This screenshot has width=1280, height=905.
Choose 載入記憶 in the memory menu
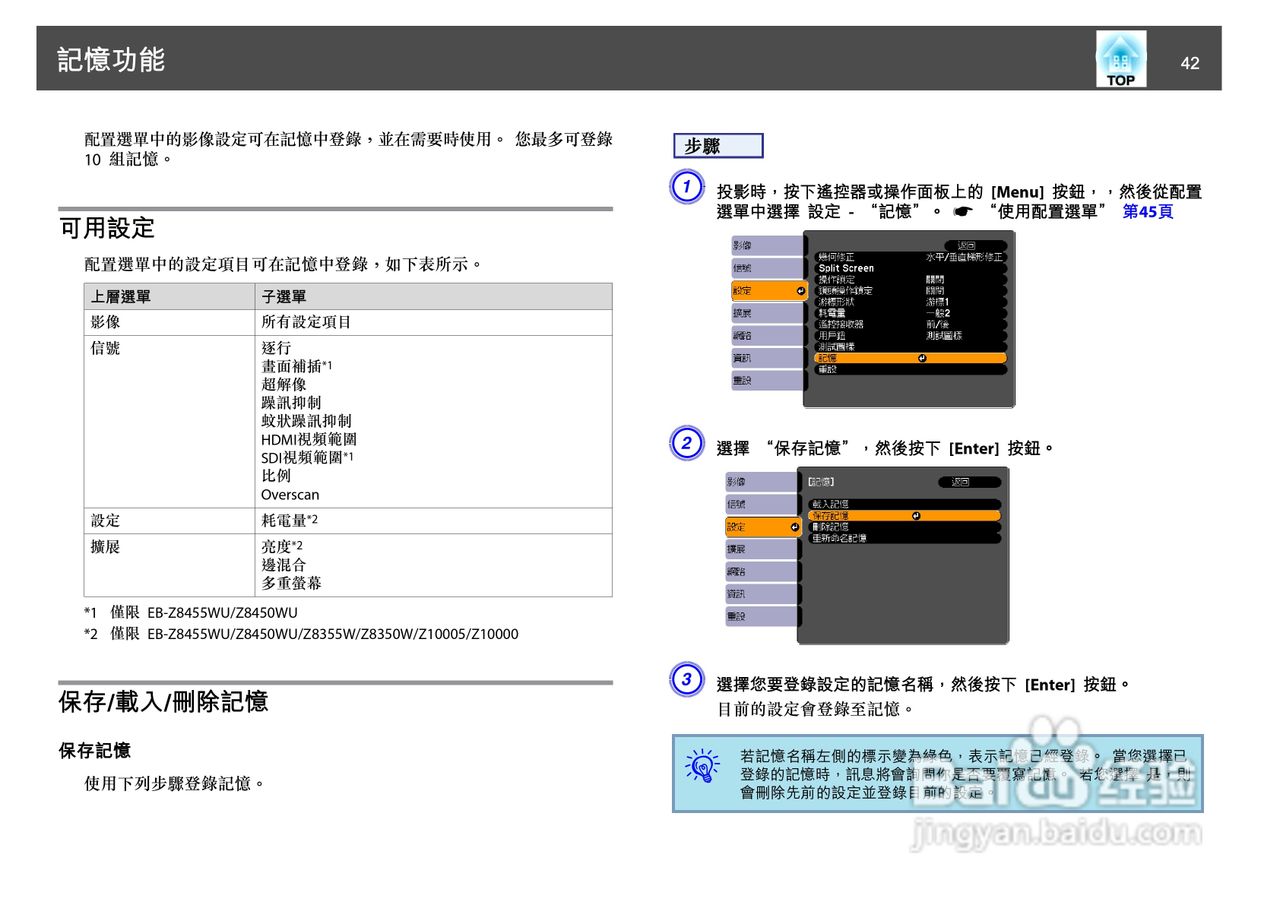tap(831, 504)
